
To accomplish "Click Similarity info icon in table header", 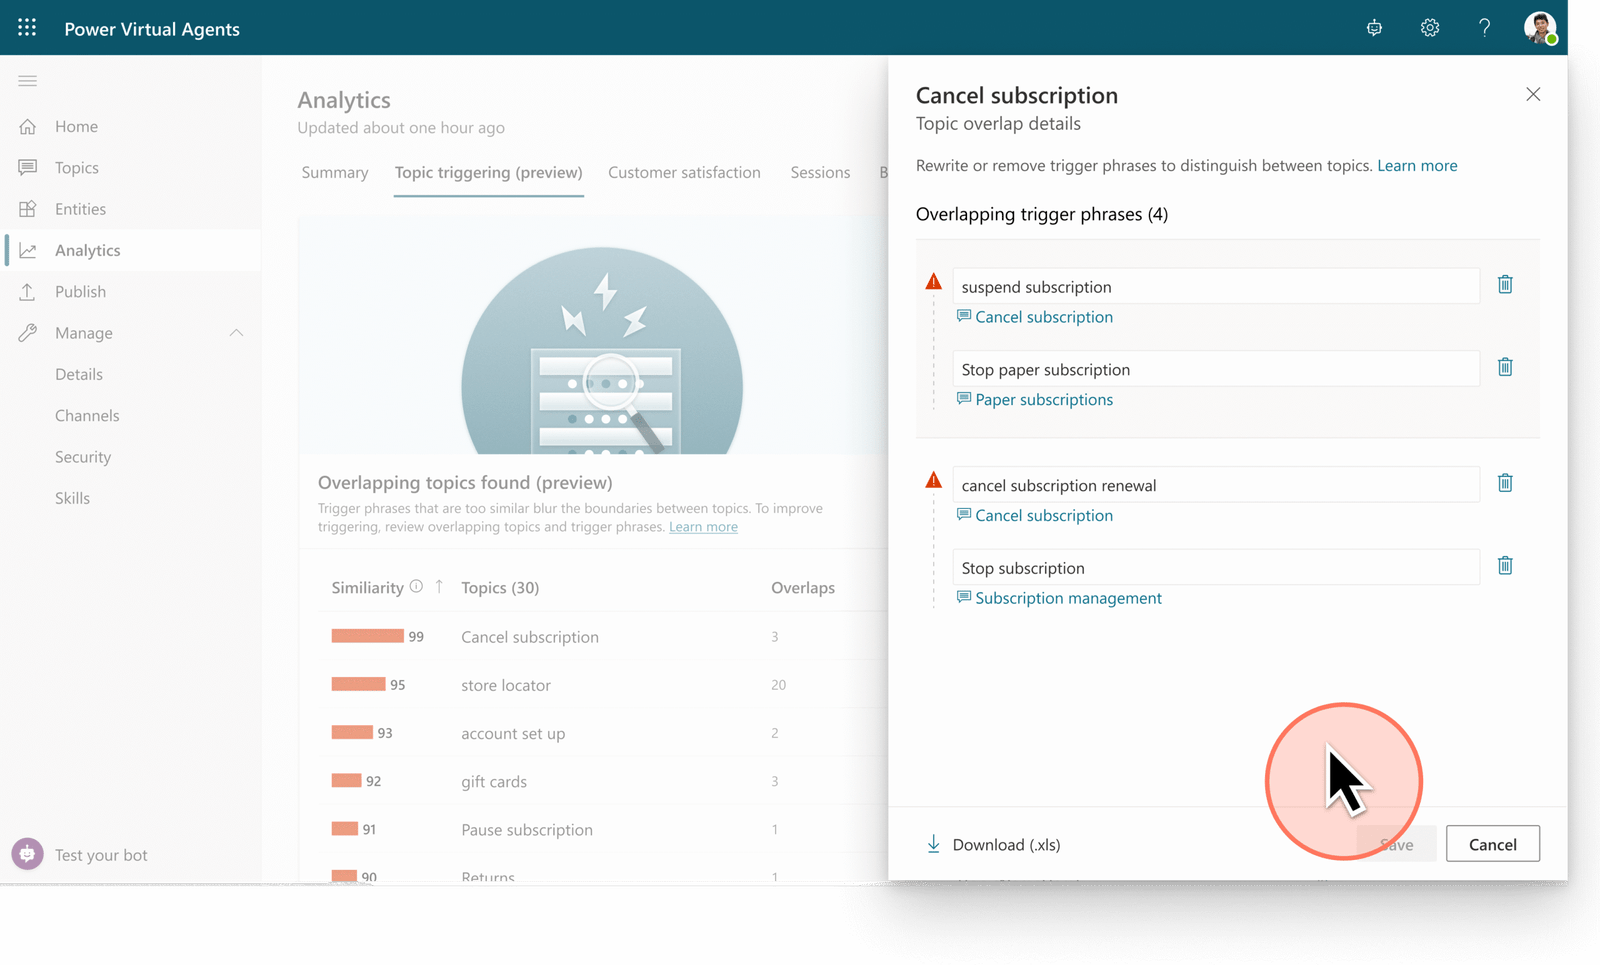I will pyautogui.click(x=416, y=587).
